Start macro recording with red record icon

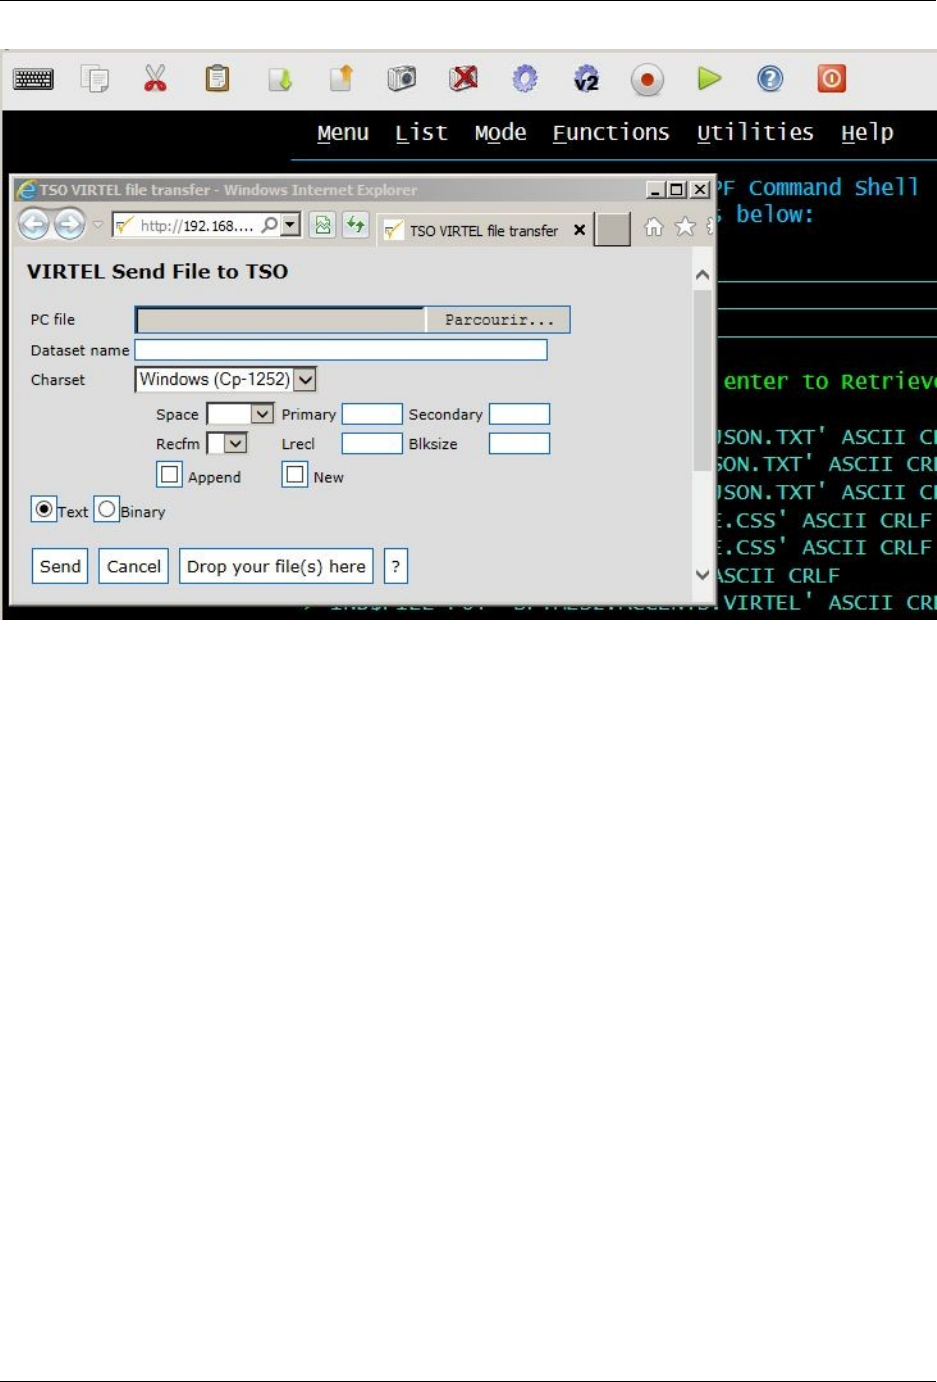coord(647,79)
